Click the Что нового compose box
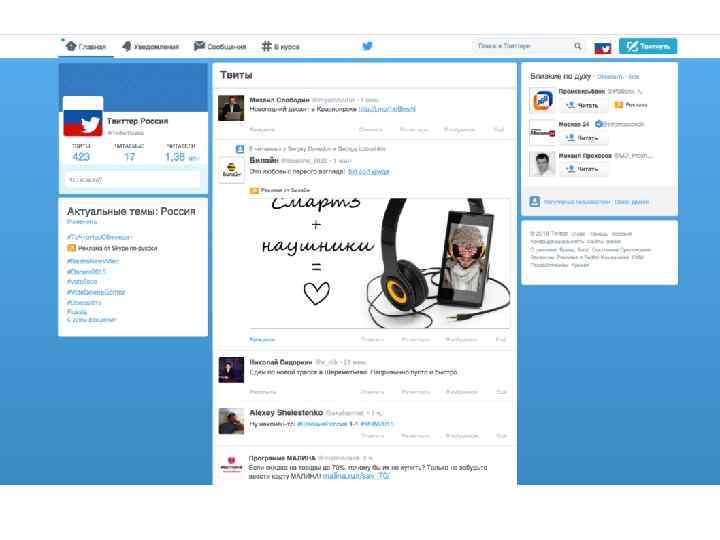 [x=133, y=180]
